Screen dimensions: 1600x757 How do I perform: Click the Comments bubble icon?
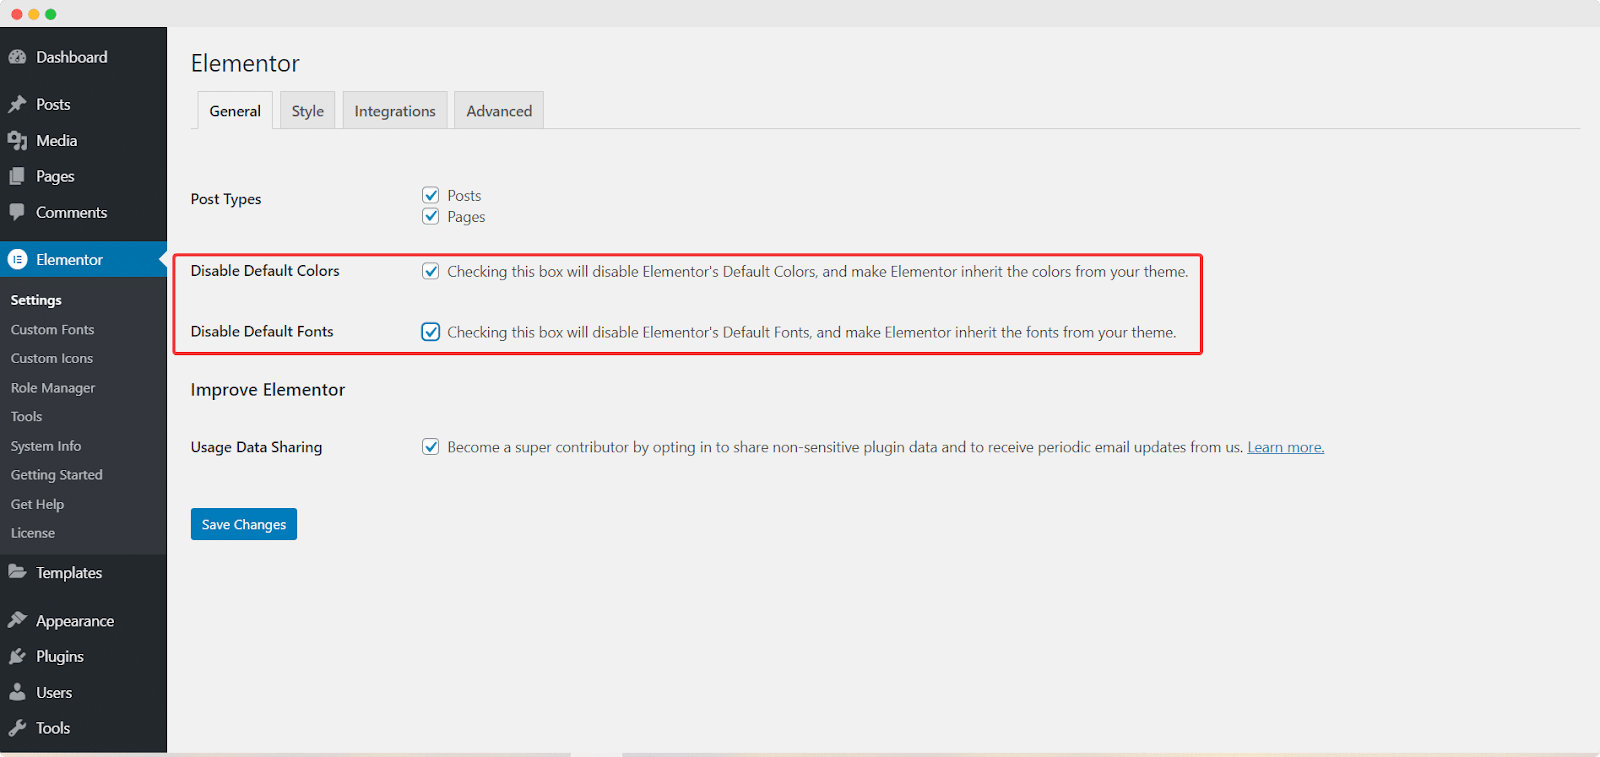[x=17, y=212]
